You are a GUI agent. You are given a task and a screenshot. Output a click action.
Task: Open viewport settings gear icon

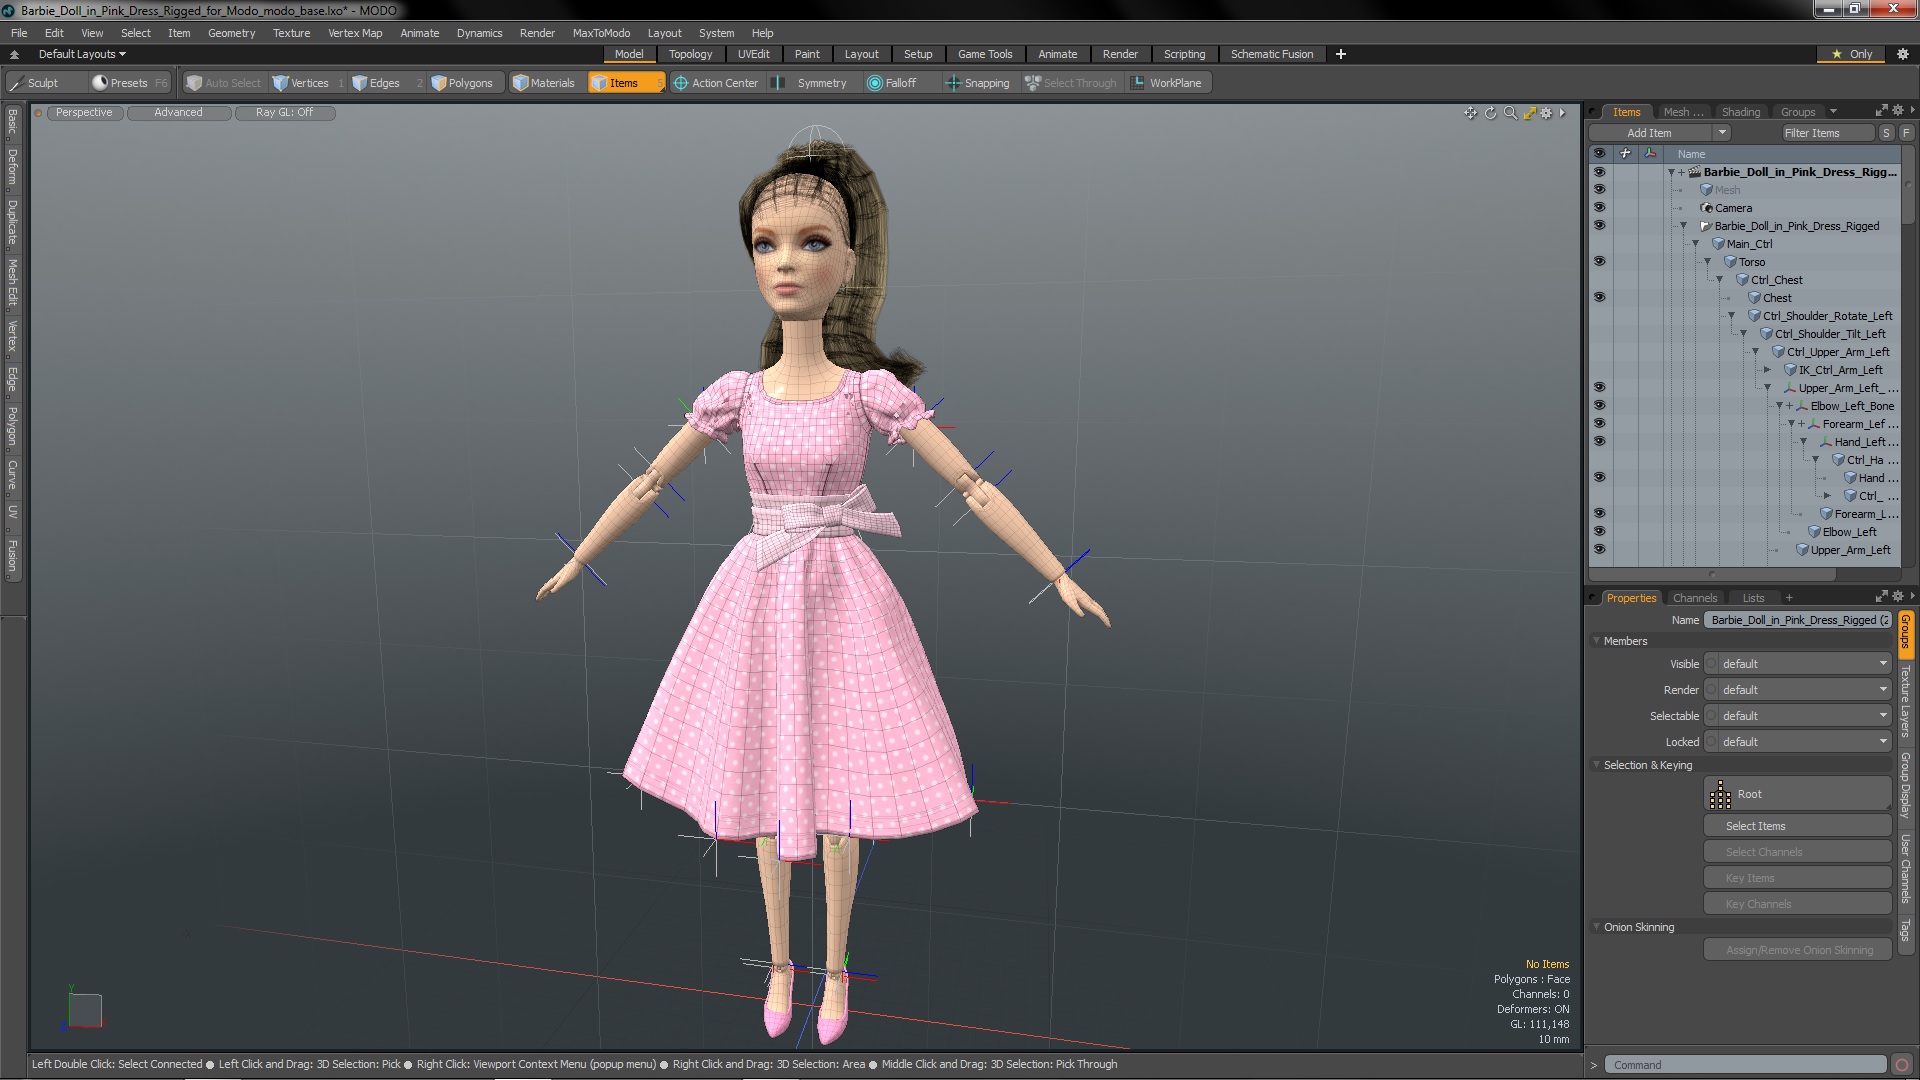1546,113
